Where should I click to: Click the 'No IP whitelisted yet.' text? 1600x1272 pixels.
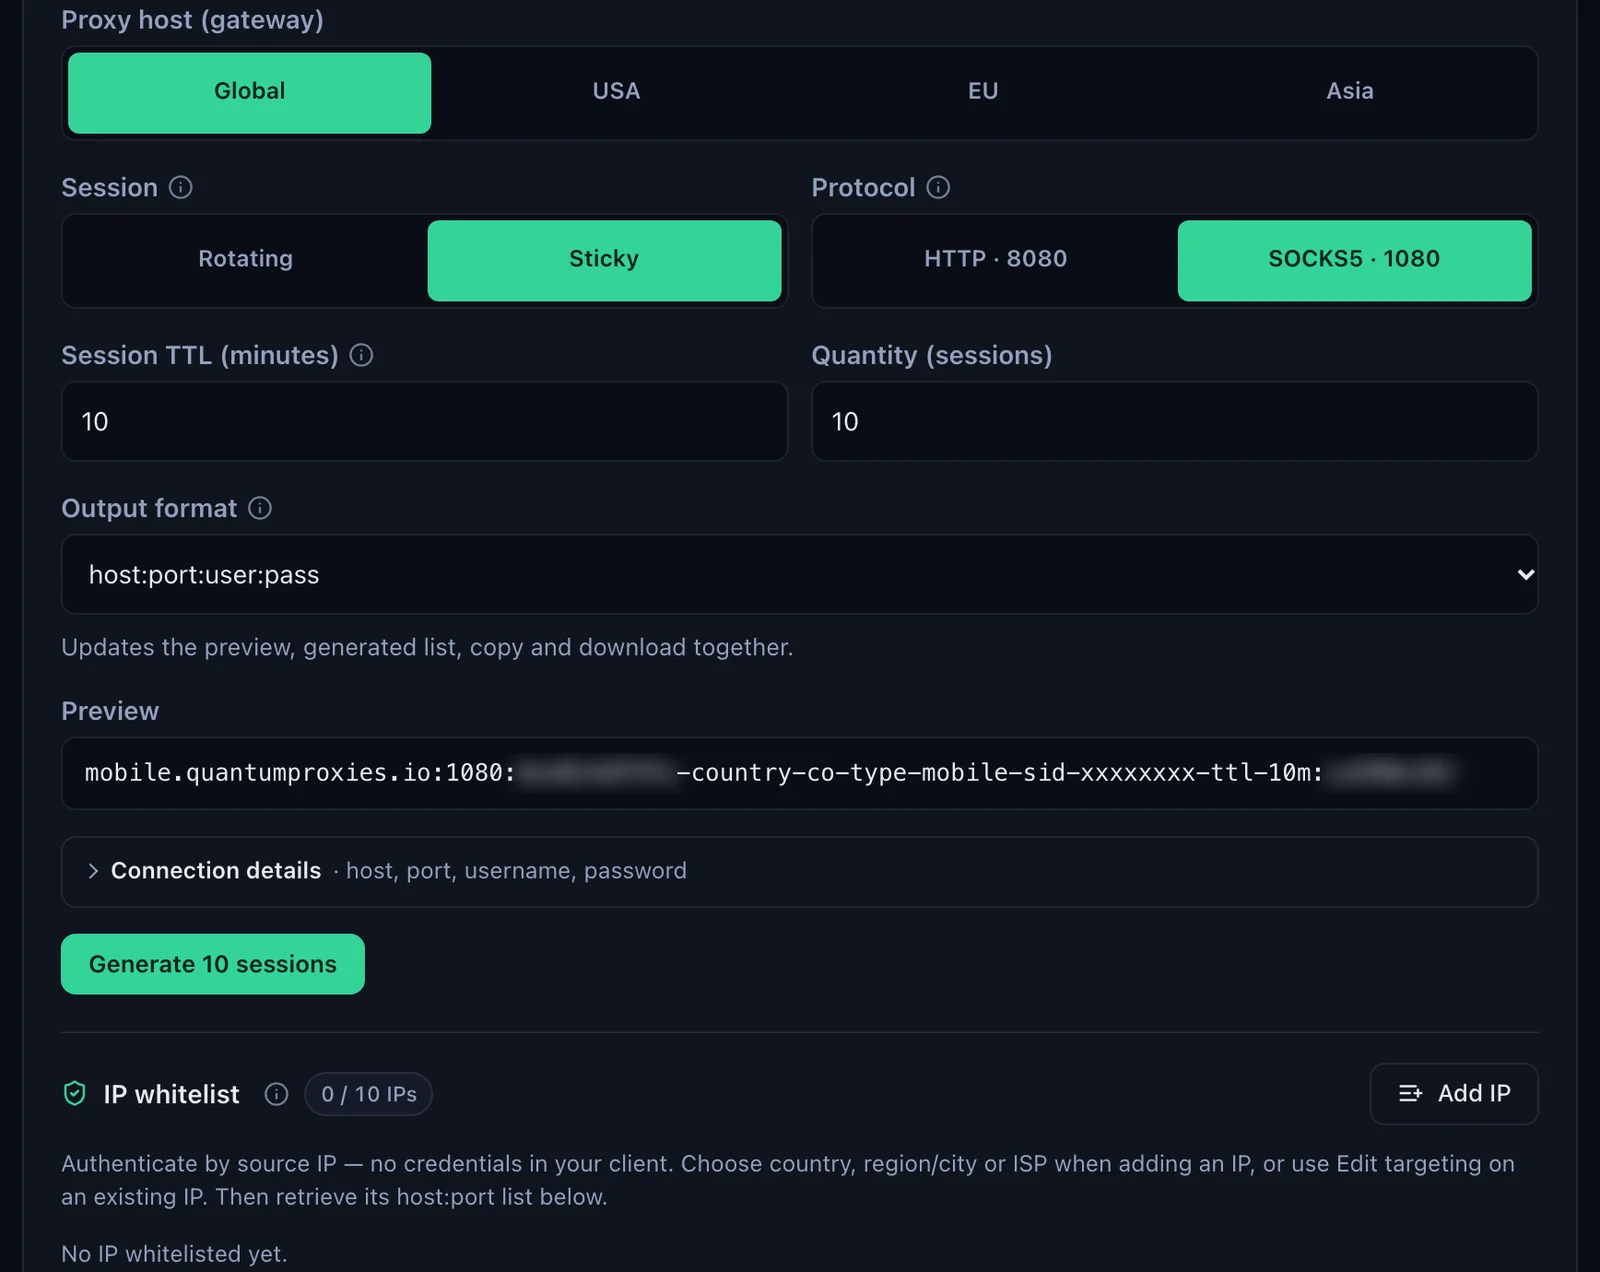[x=174, y=1254]
